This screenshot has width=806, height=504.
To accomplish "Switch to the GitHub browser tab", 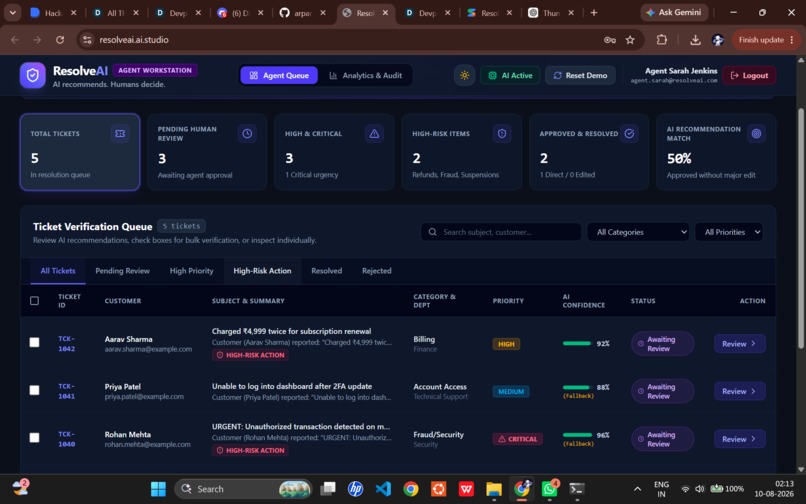I will coord(303,13).
